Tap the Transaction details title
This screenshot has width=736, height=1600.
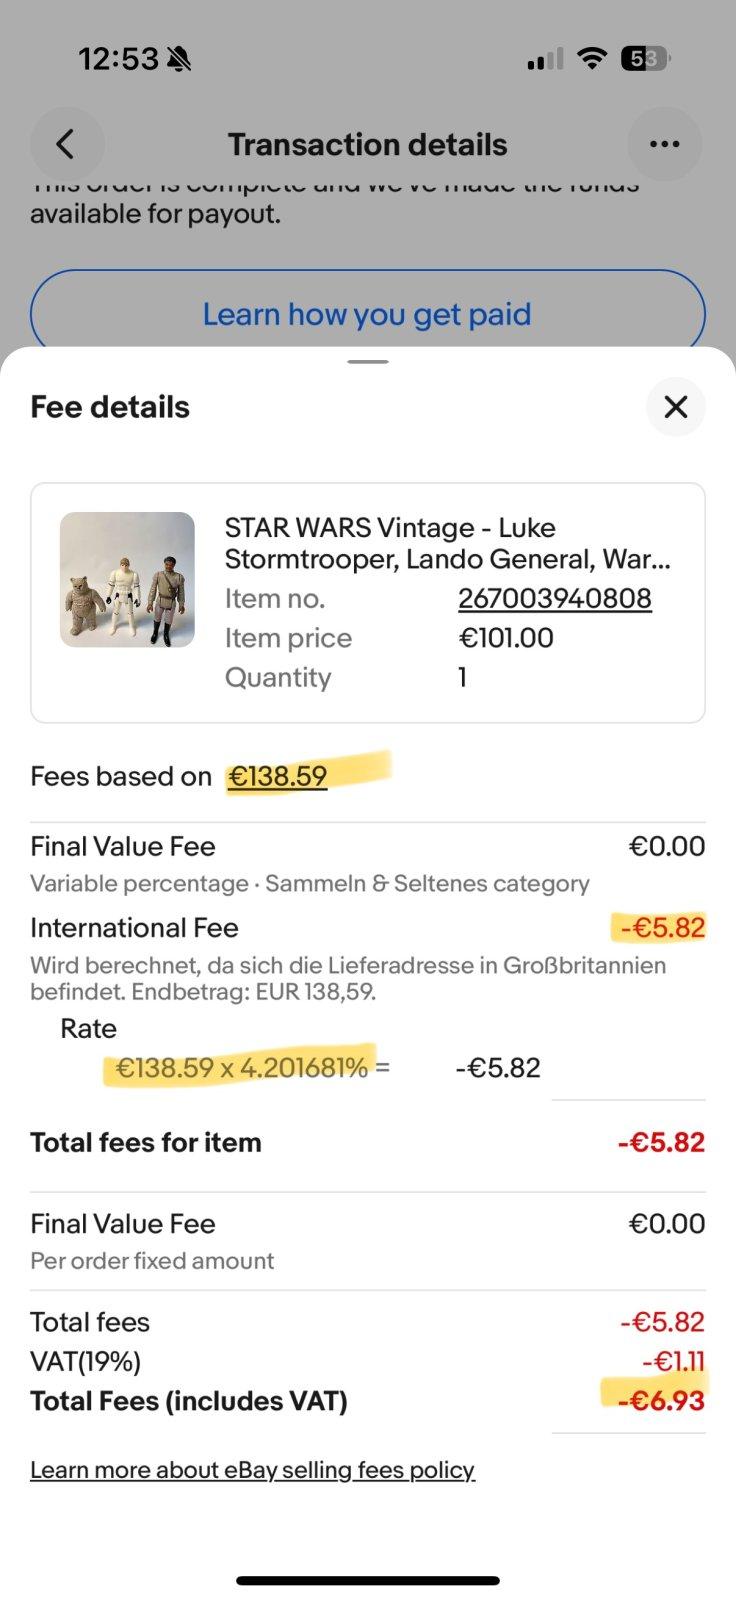coord(367,145)
